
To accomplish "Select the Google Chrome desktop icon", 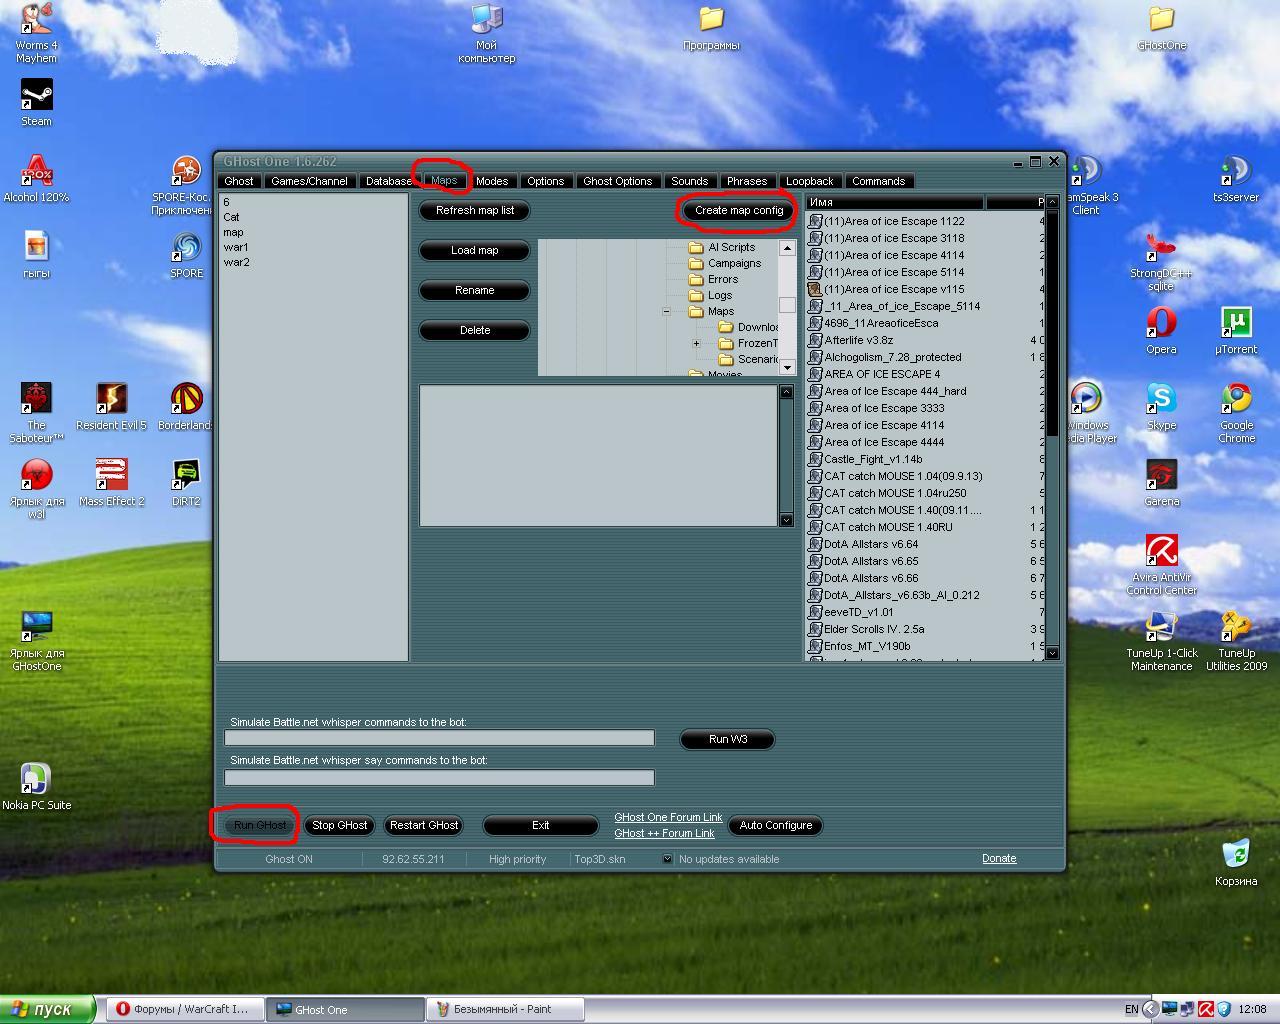I will pos(1236,400).
